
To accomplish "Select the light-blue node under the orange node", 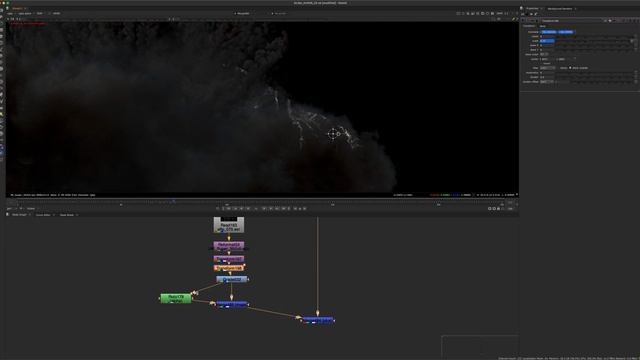I will coord(231,280).
